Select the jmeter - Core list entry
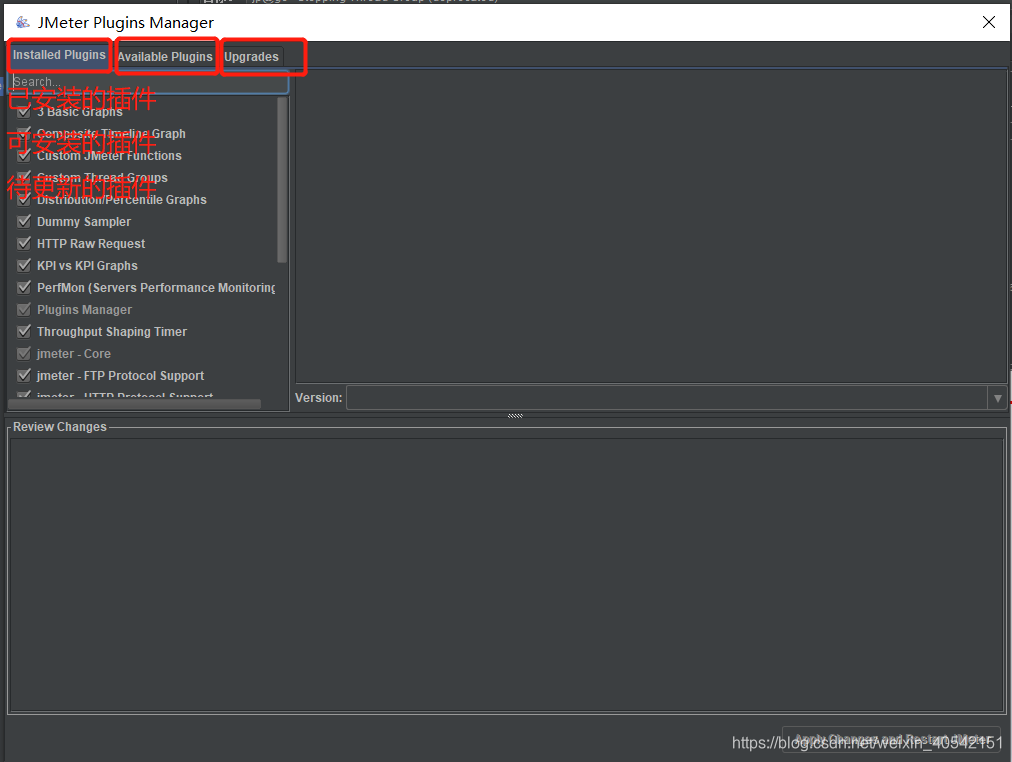The height and width of the screenshot is (762, 1012). [x=74, y=354]
